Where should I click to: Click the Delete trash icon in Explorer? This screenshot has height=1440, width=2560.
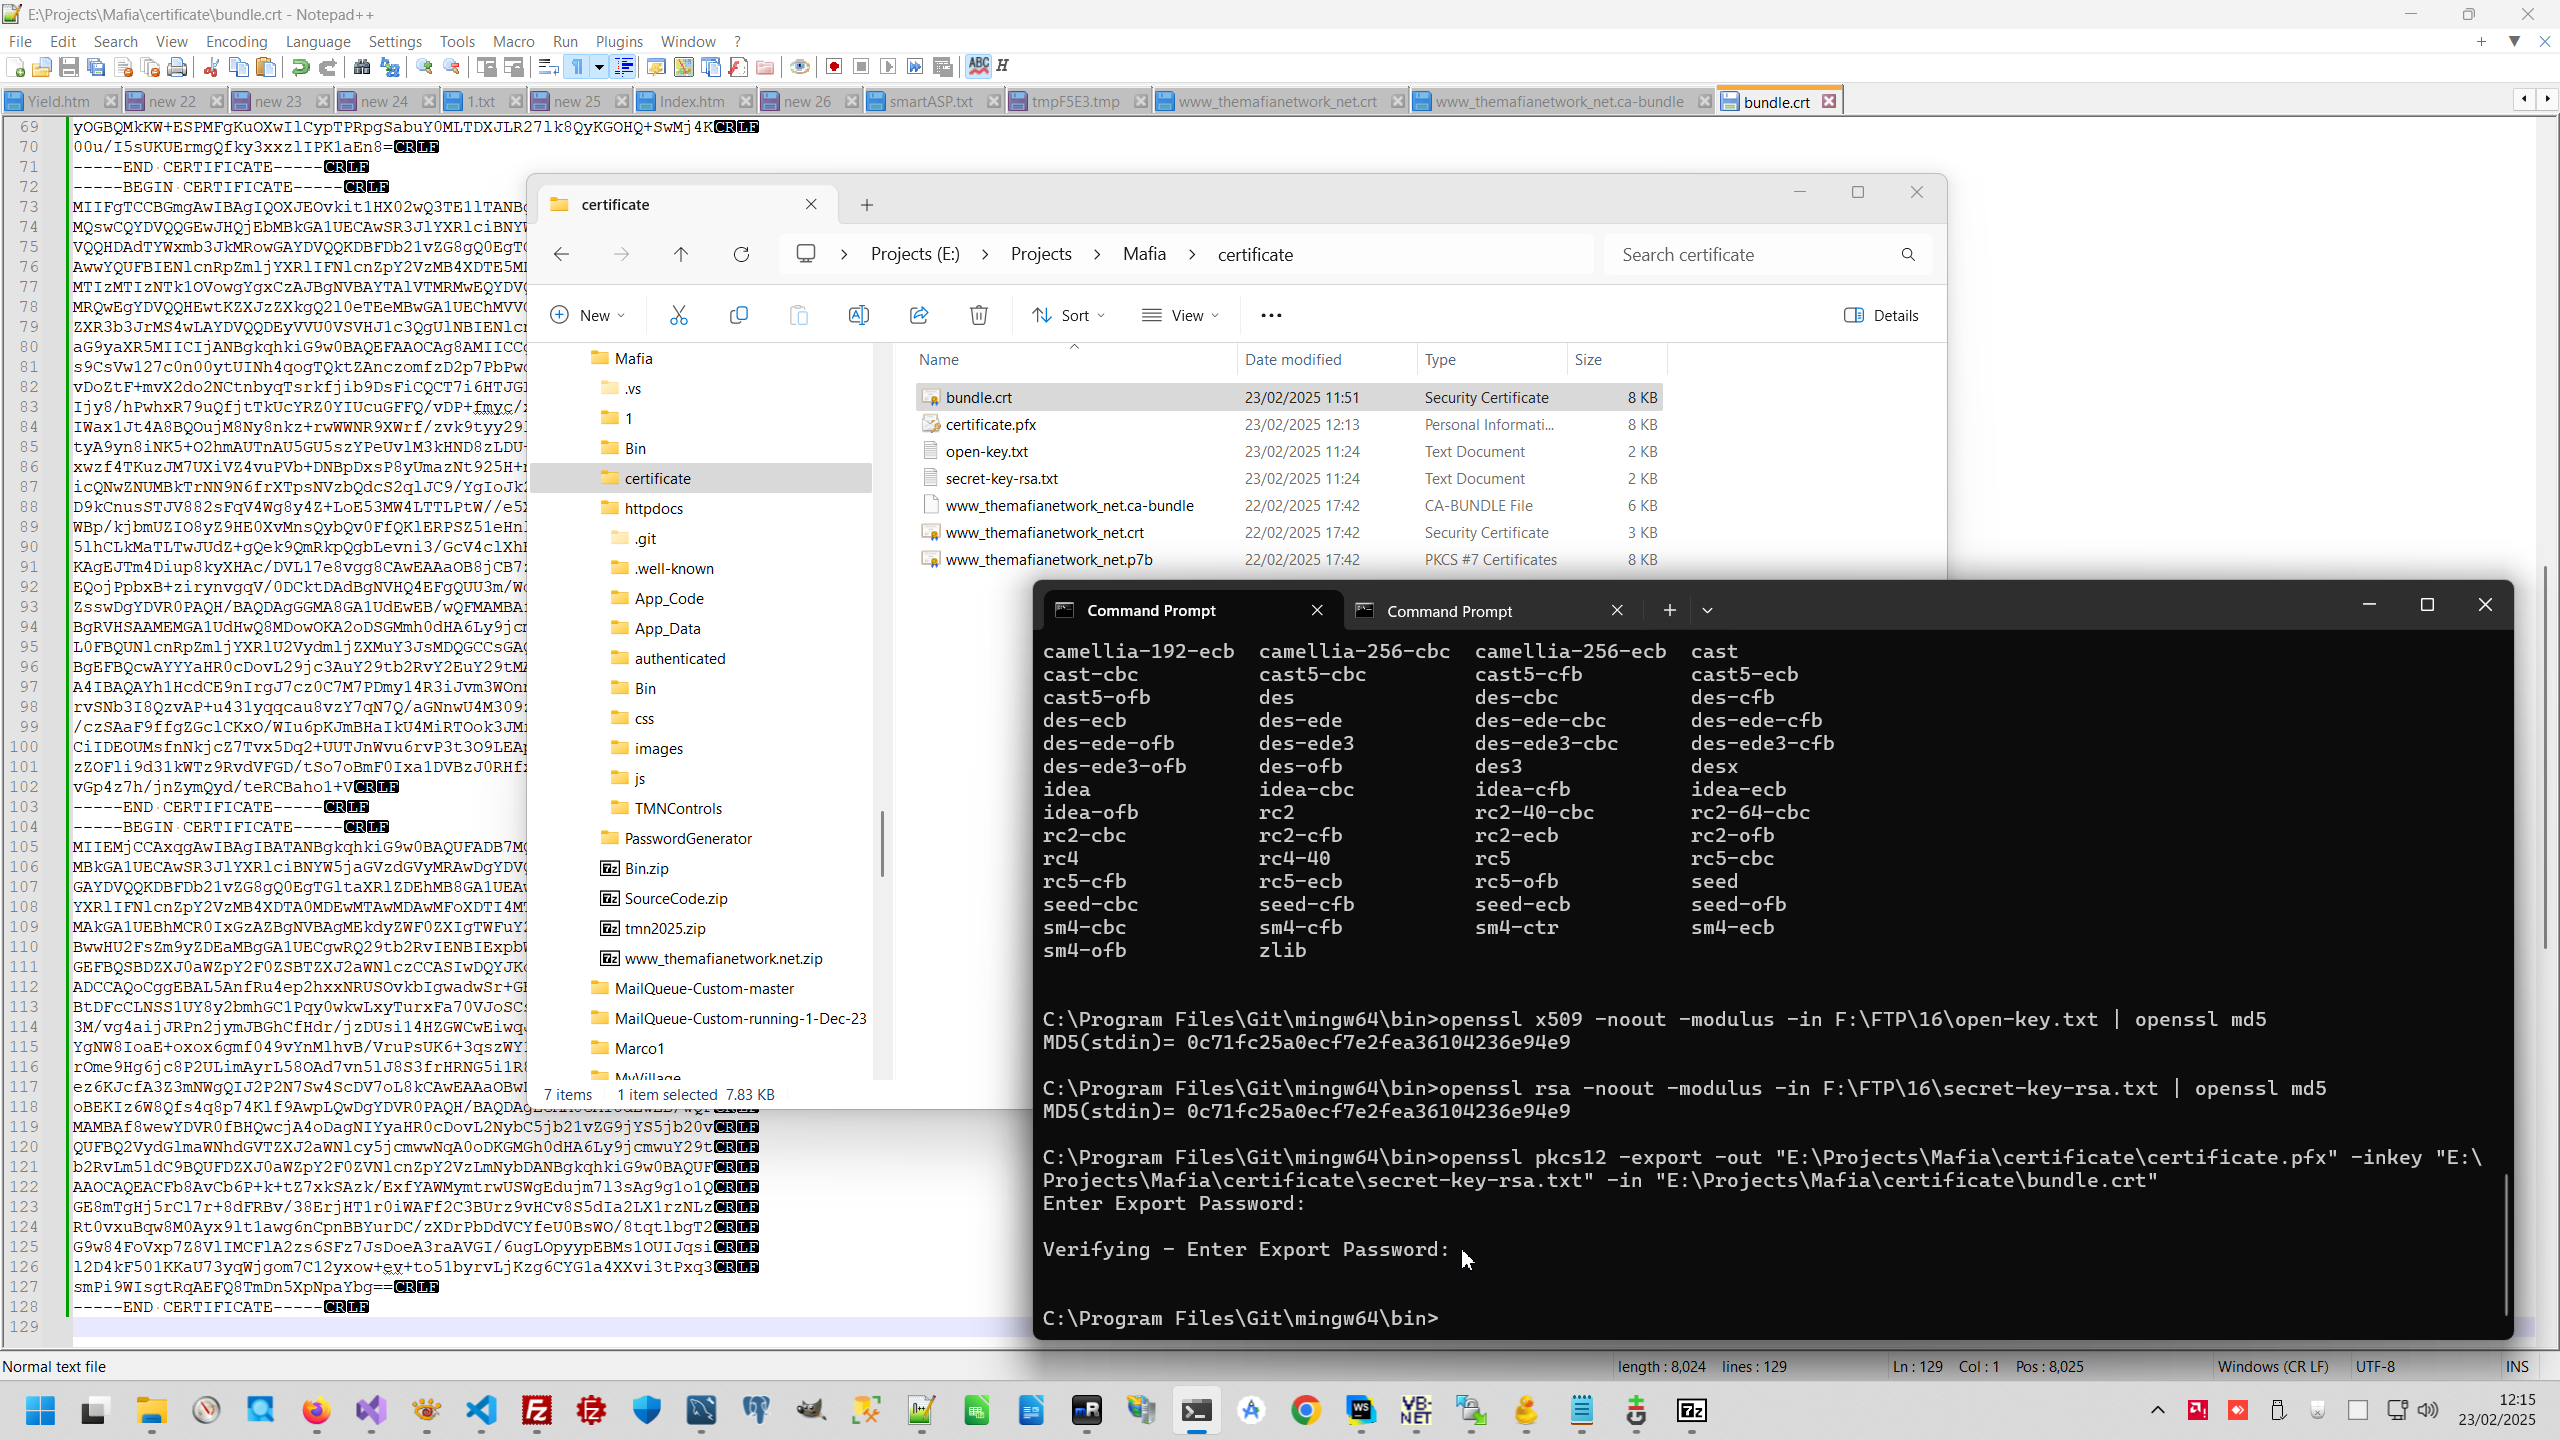pos(978,315)
